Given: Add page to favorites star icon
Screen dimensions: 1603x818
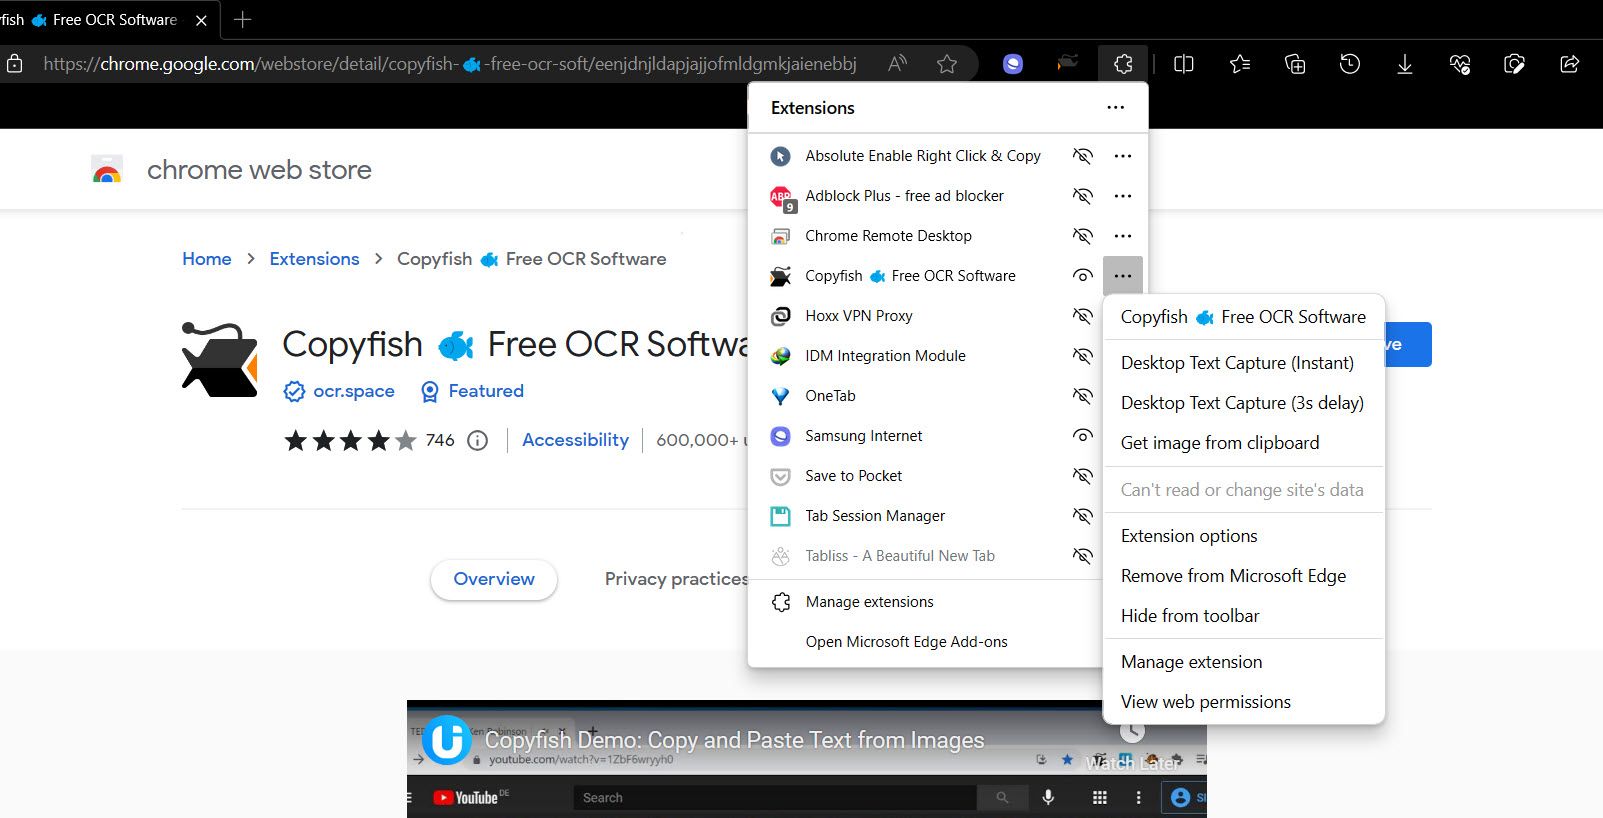Looking at the screenshot, I should click(946, 64).
